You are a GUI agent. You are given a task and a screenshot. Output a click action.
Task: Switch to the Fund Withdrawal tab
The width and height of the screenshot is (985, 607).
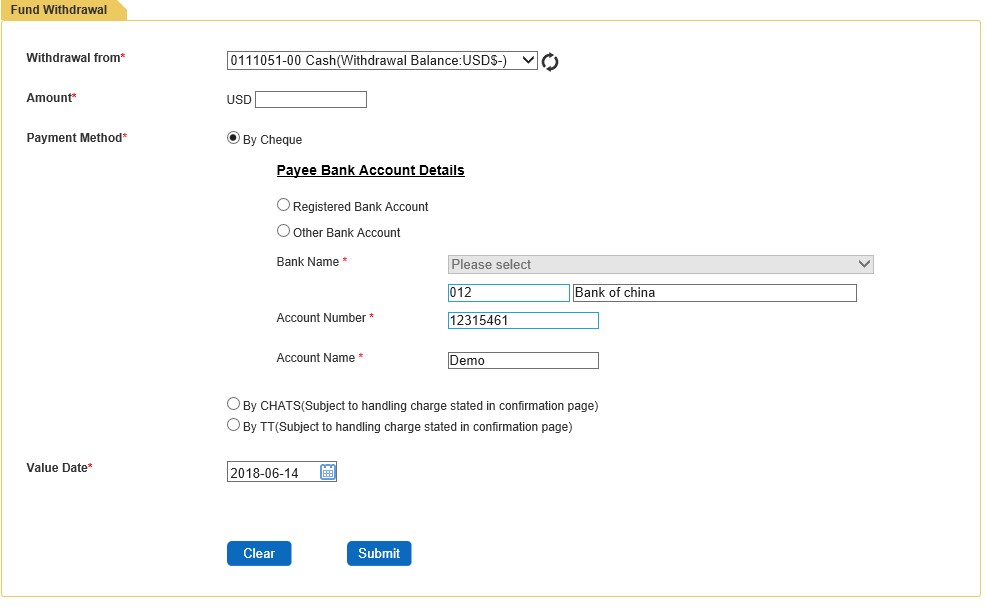click(59, 10)
